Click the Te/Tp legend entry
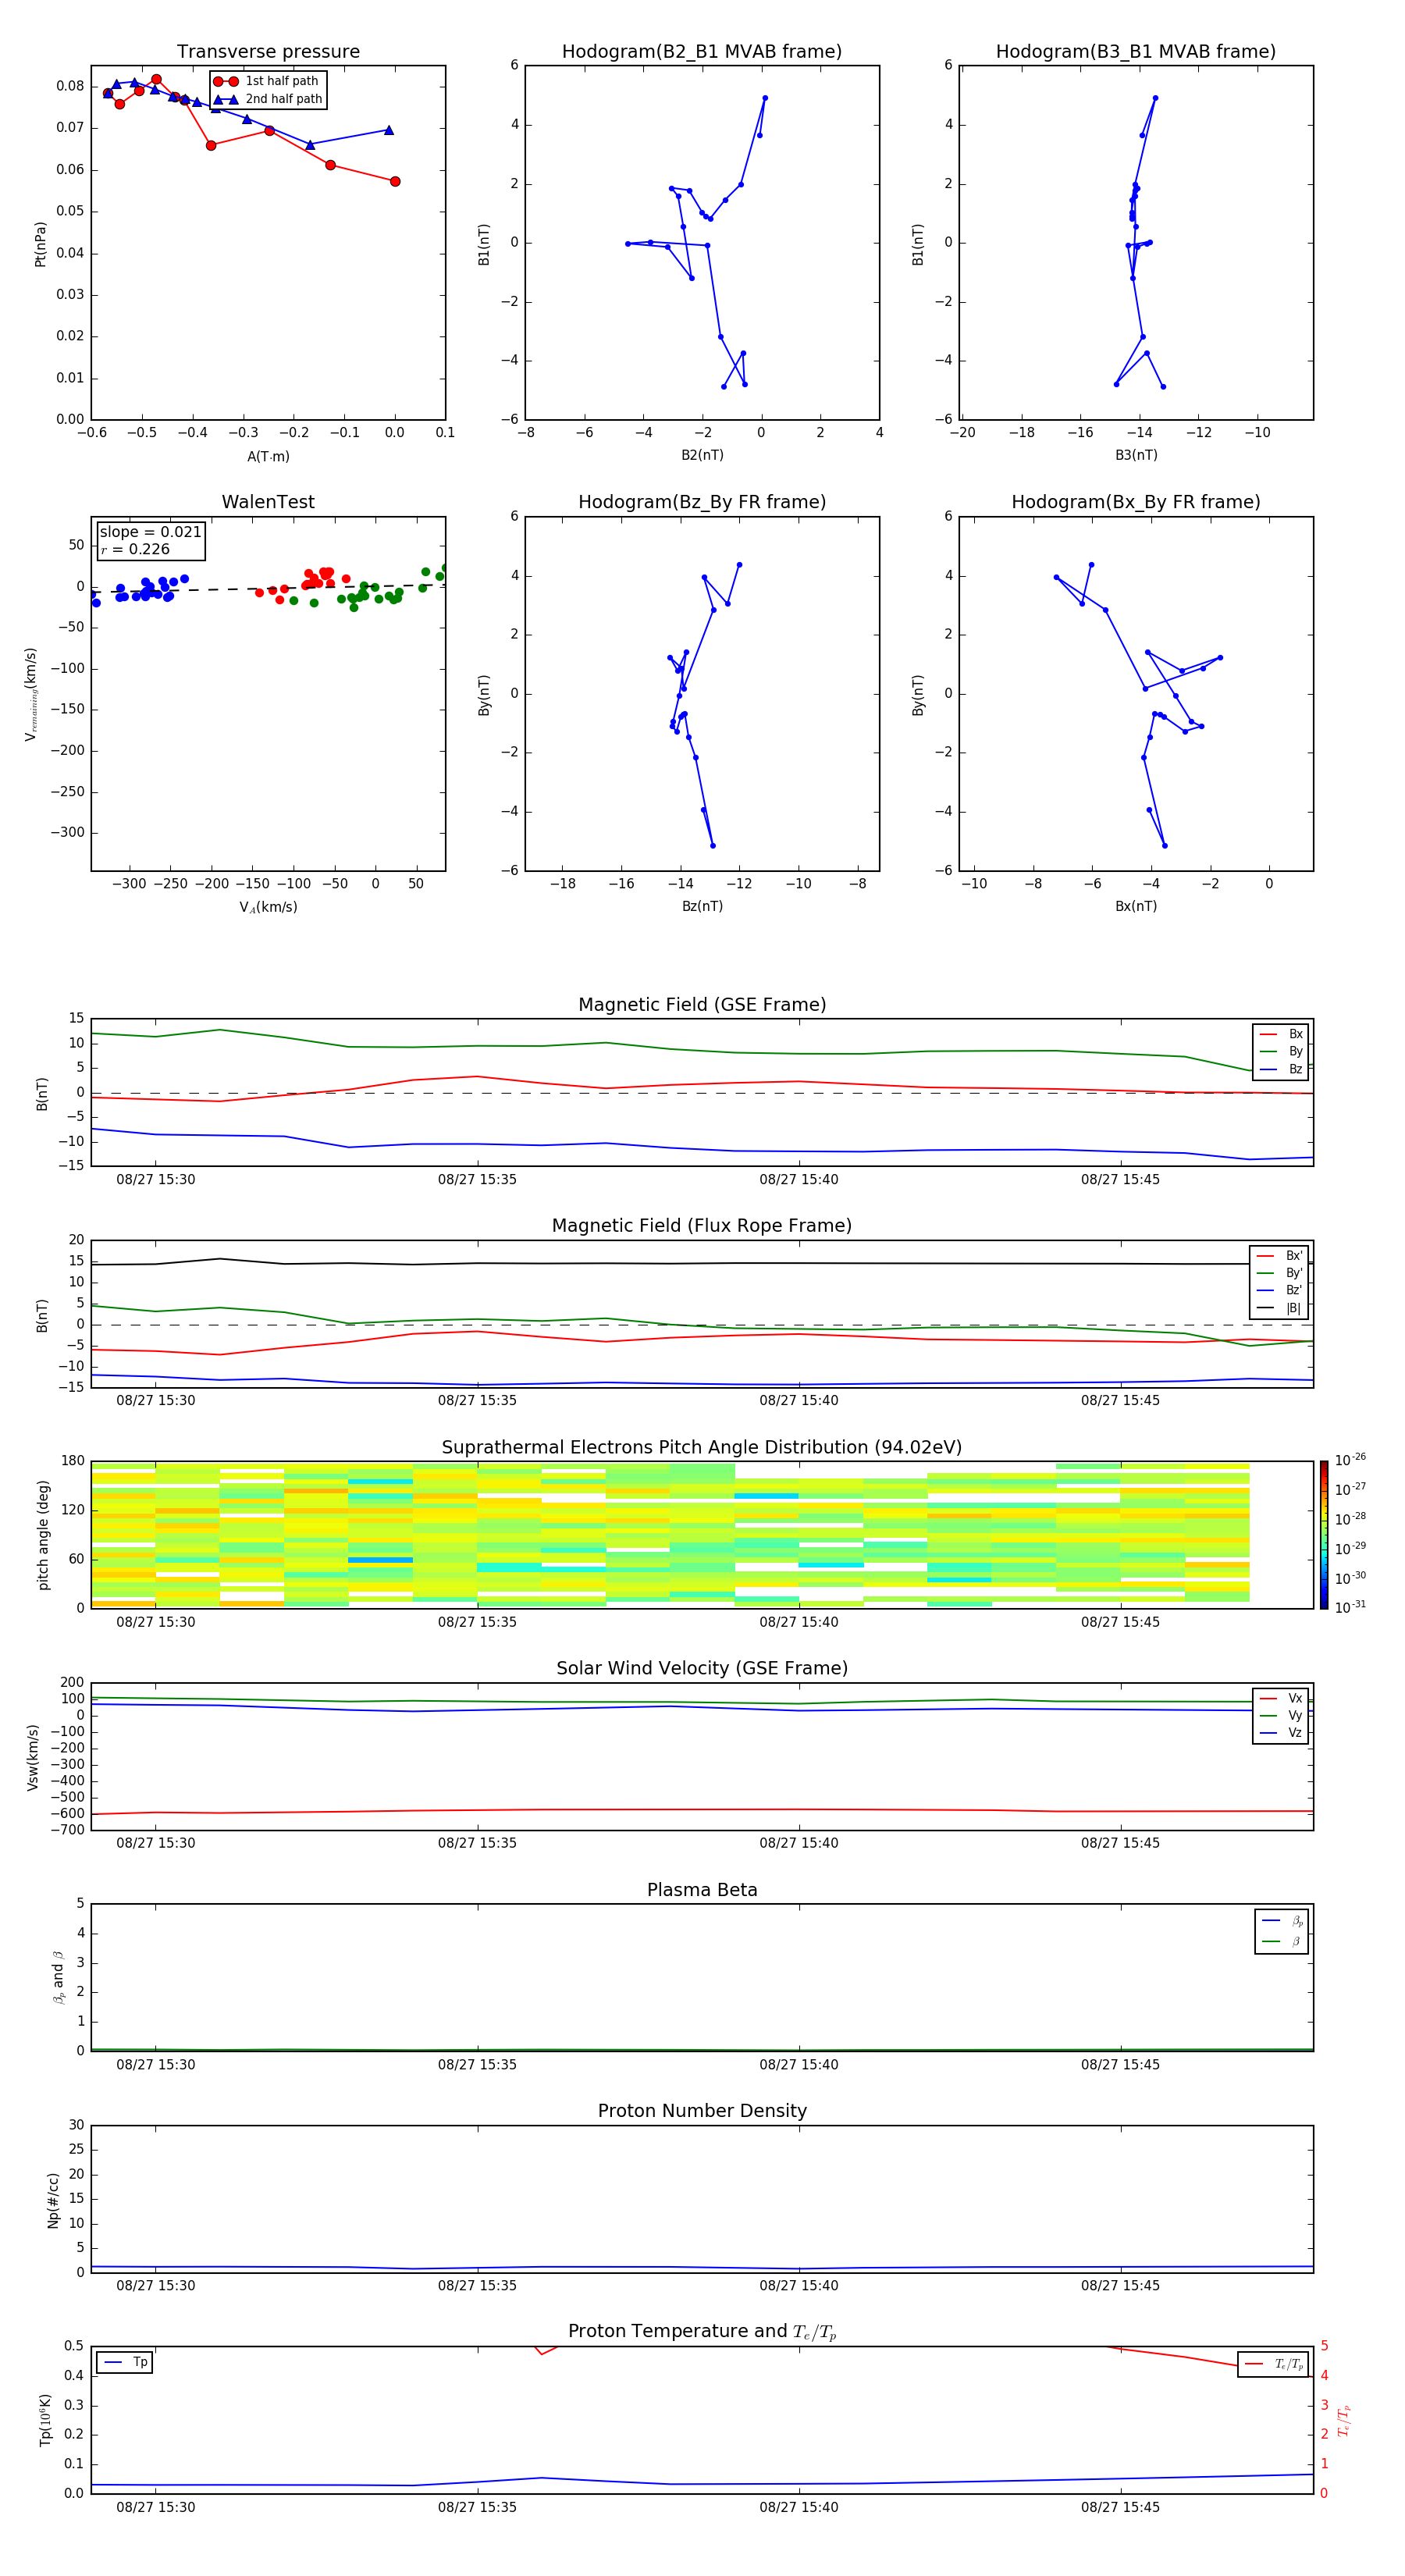This screenshot has width=1405, height=2576. coord(1274,2364)
